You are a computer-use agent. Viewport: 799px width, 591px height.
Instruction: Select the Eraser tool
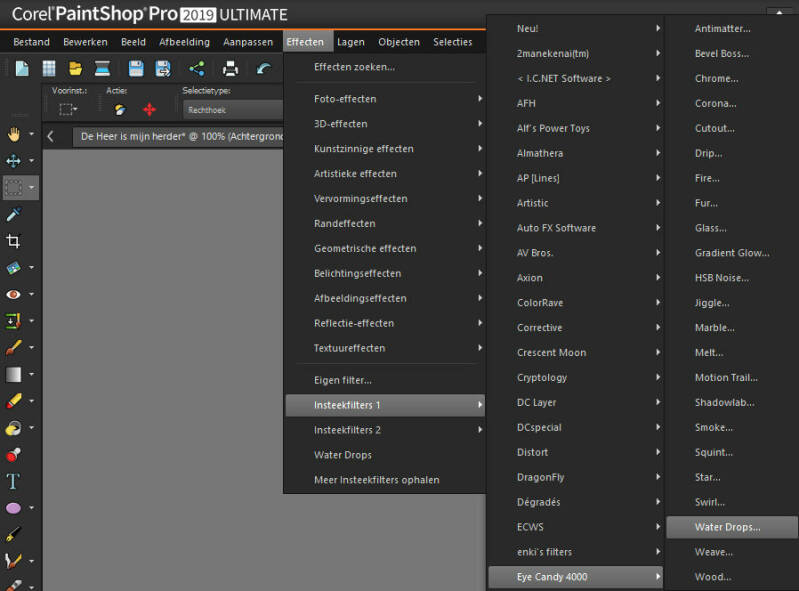pos(13,401)
